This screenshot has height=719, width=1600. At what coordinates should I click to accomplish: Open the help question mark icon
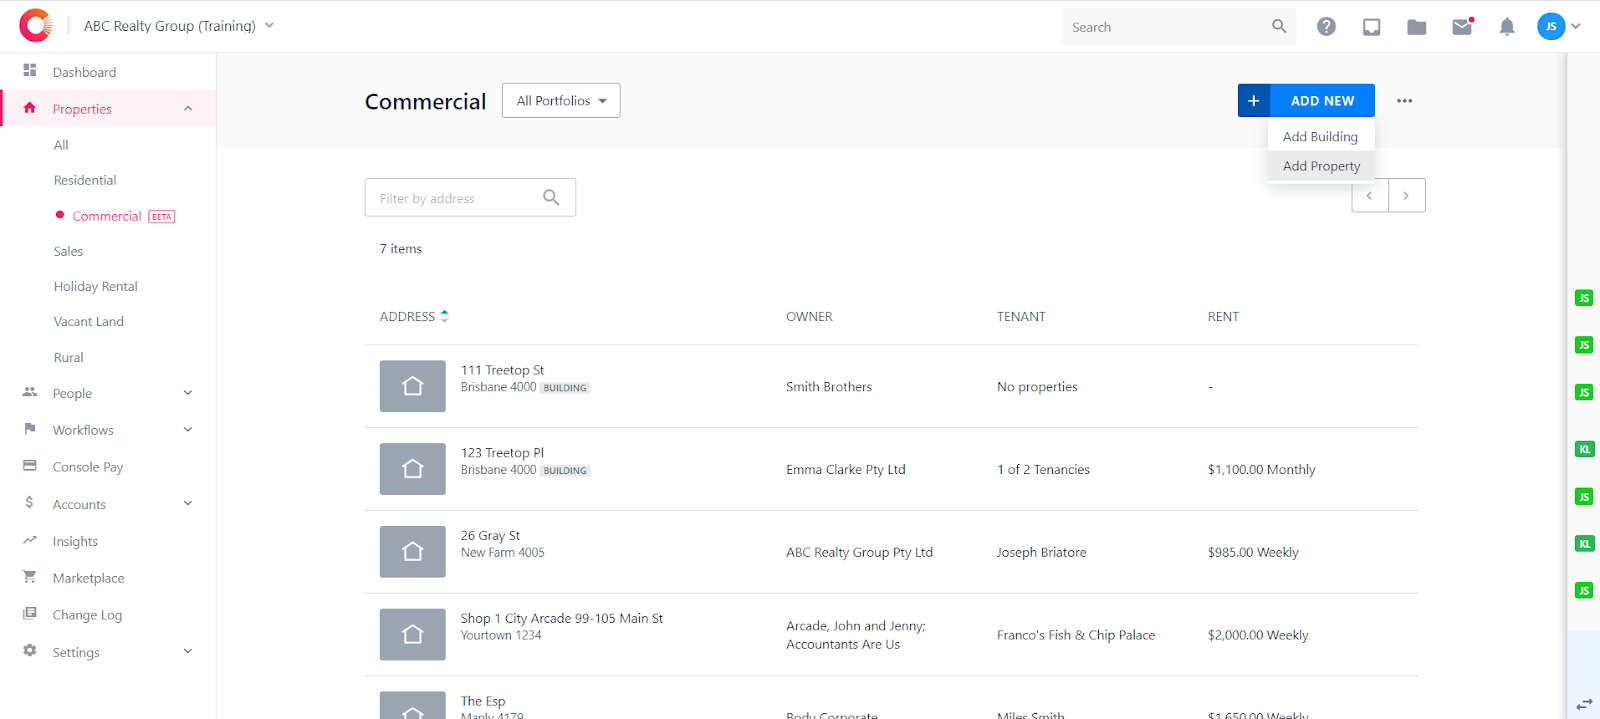1326,27
